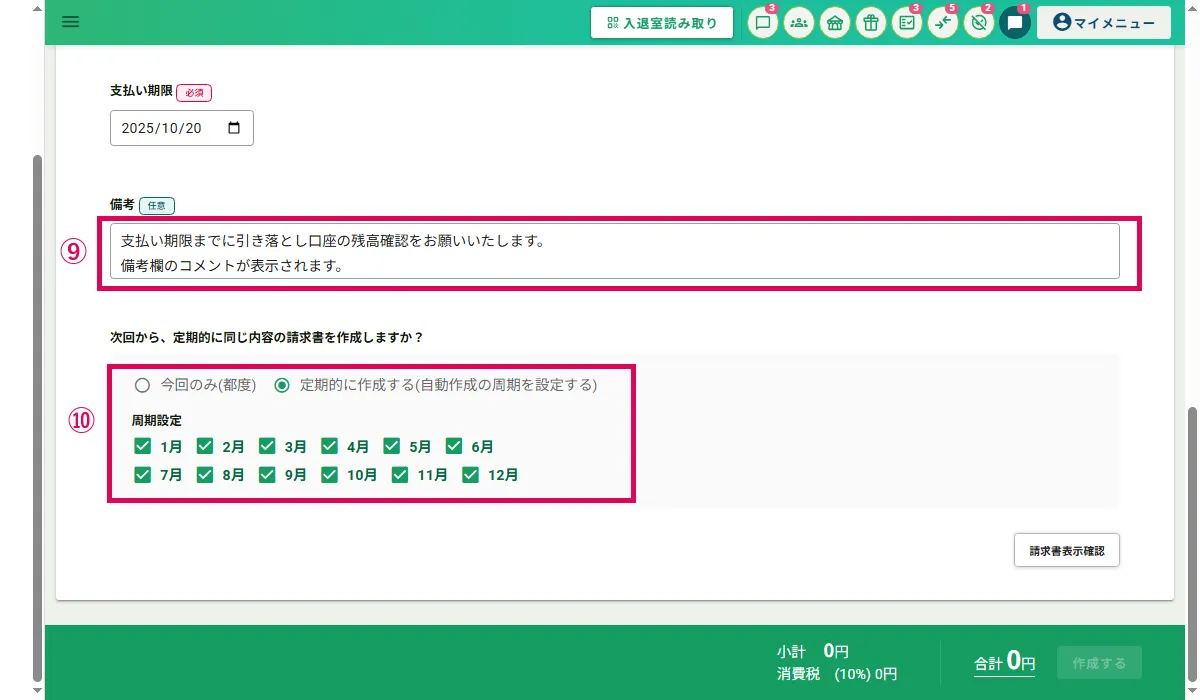This screenshot has height=700, width=1200.
Task: Uncheck the 1月 checkbox
Action: 143,446
